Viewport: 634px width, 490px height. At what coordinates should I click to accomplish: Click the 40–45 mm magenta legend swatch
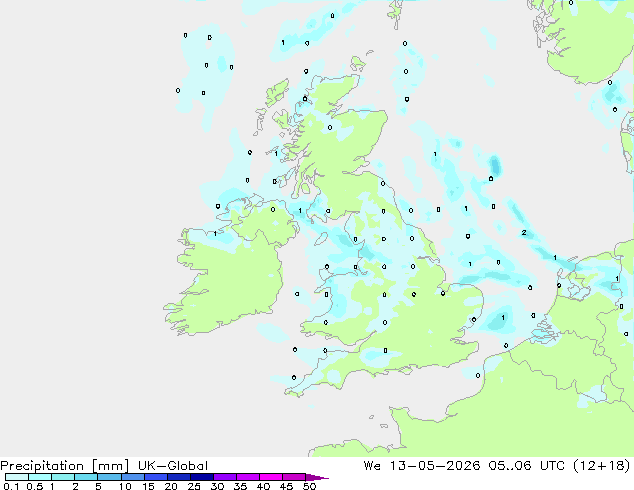click(271, 477)
